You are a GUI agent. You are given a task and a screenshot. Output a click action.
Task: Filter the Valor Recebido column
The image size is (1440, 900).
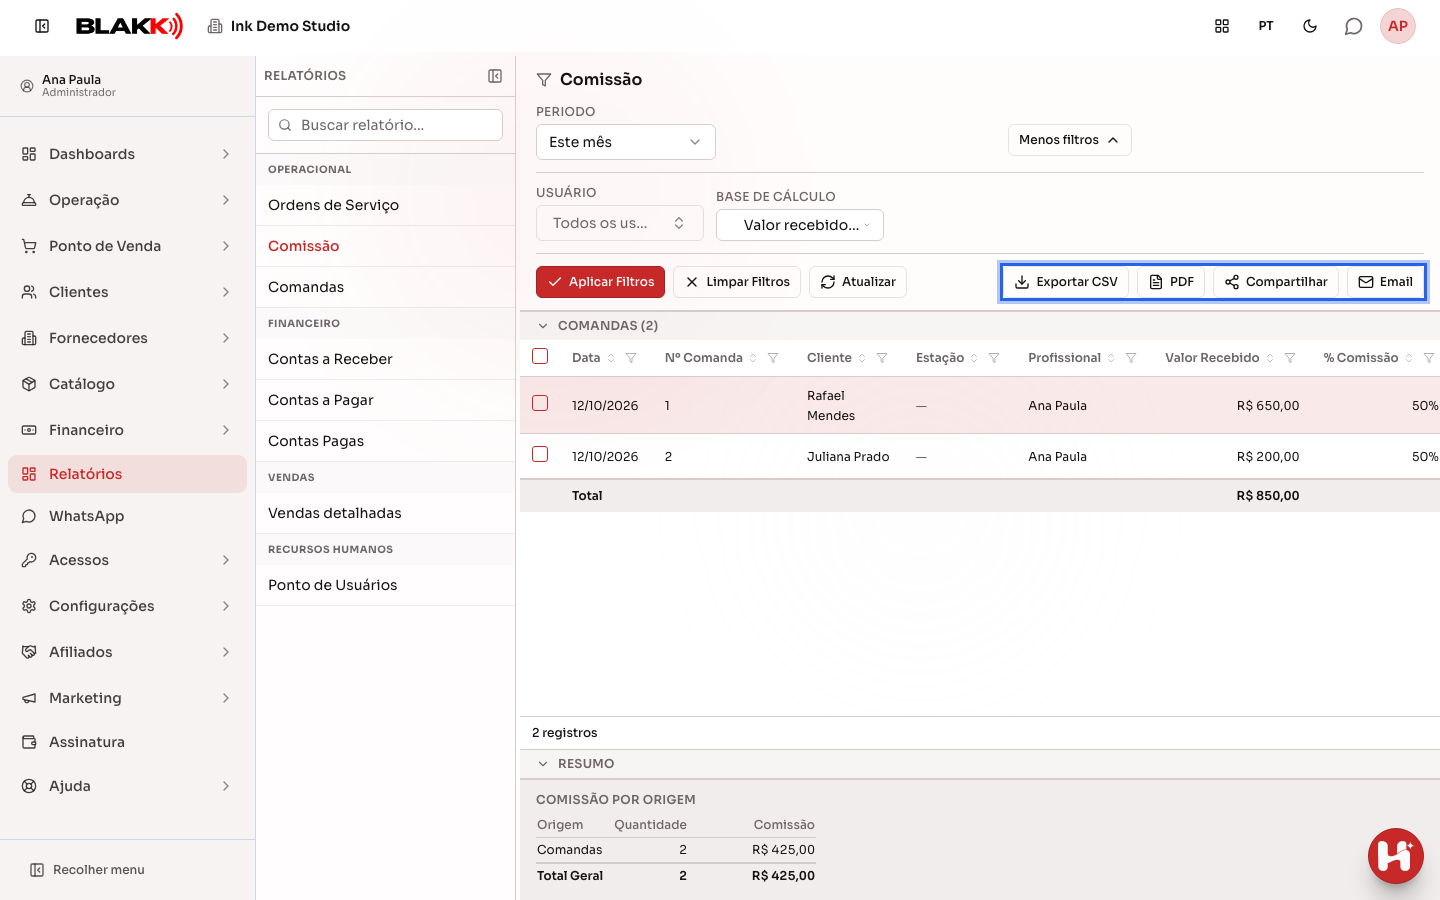[x=1290, y=358]
